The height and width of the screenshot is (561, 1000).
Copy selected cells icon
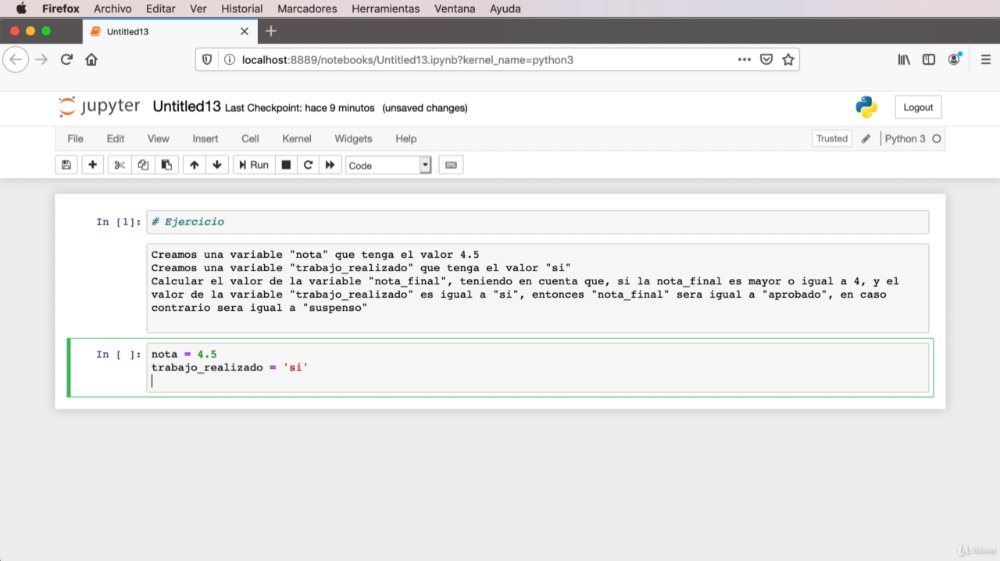(x=143, y=165)
